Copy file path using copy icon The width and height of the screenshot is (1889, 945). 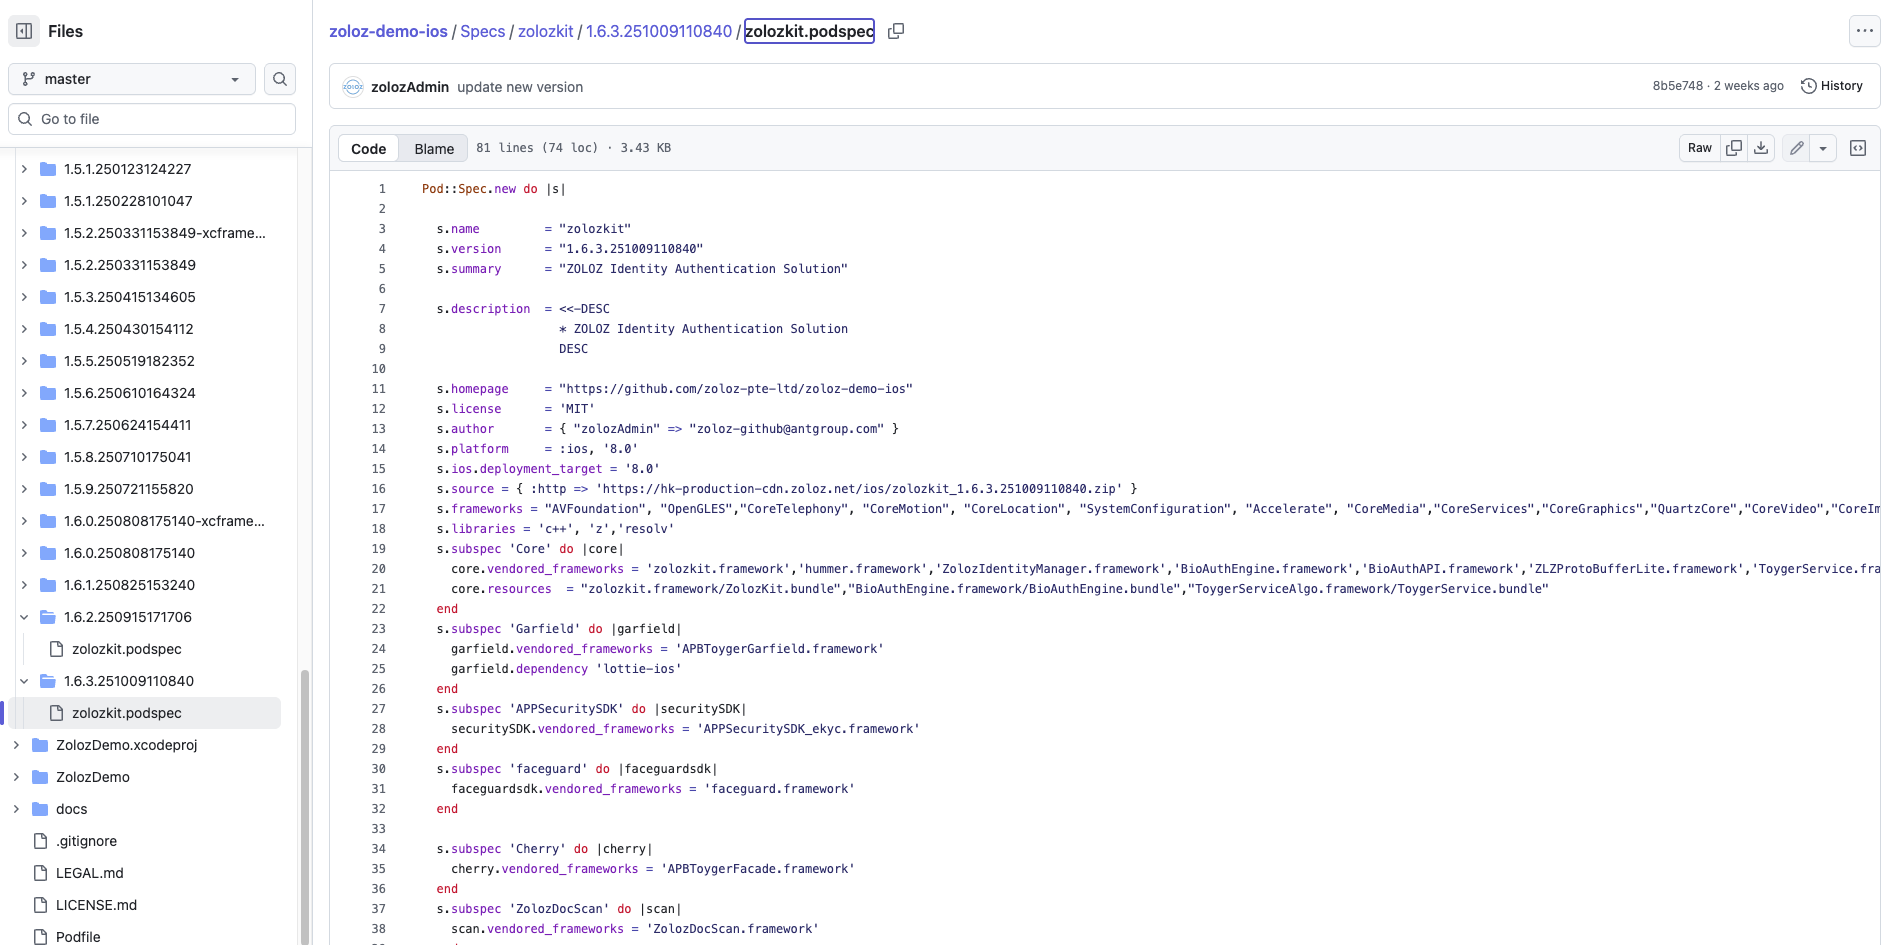point(896,31)
